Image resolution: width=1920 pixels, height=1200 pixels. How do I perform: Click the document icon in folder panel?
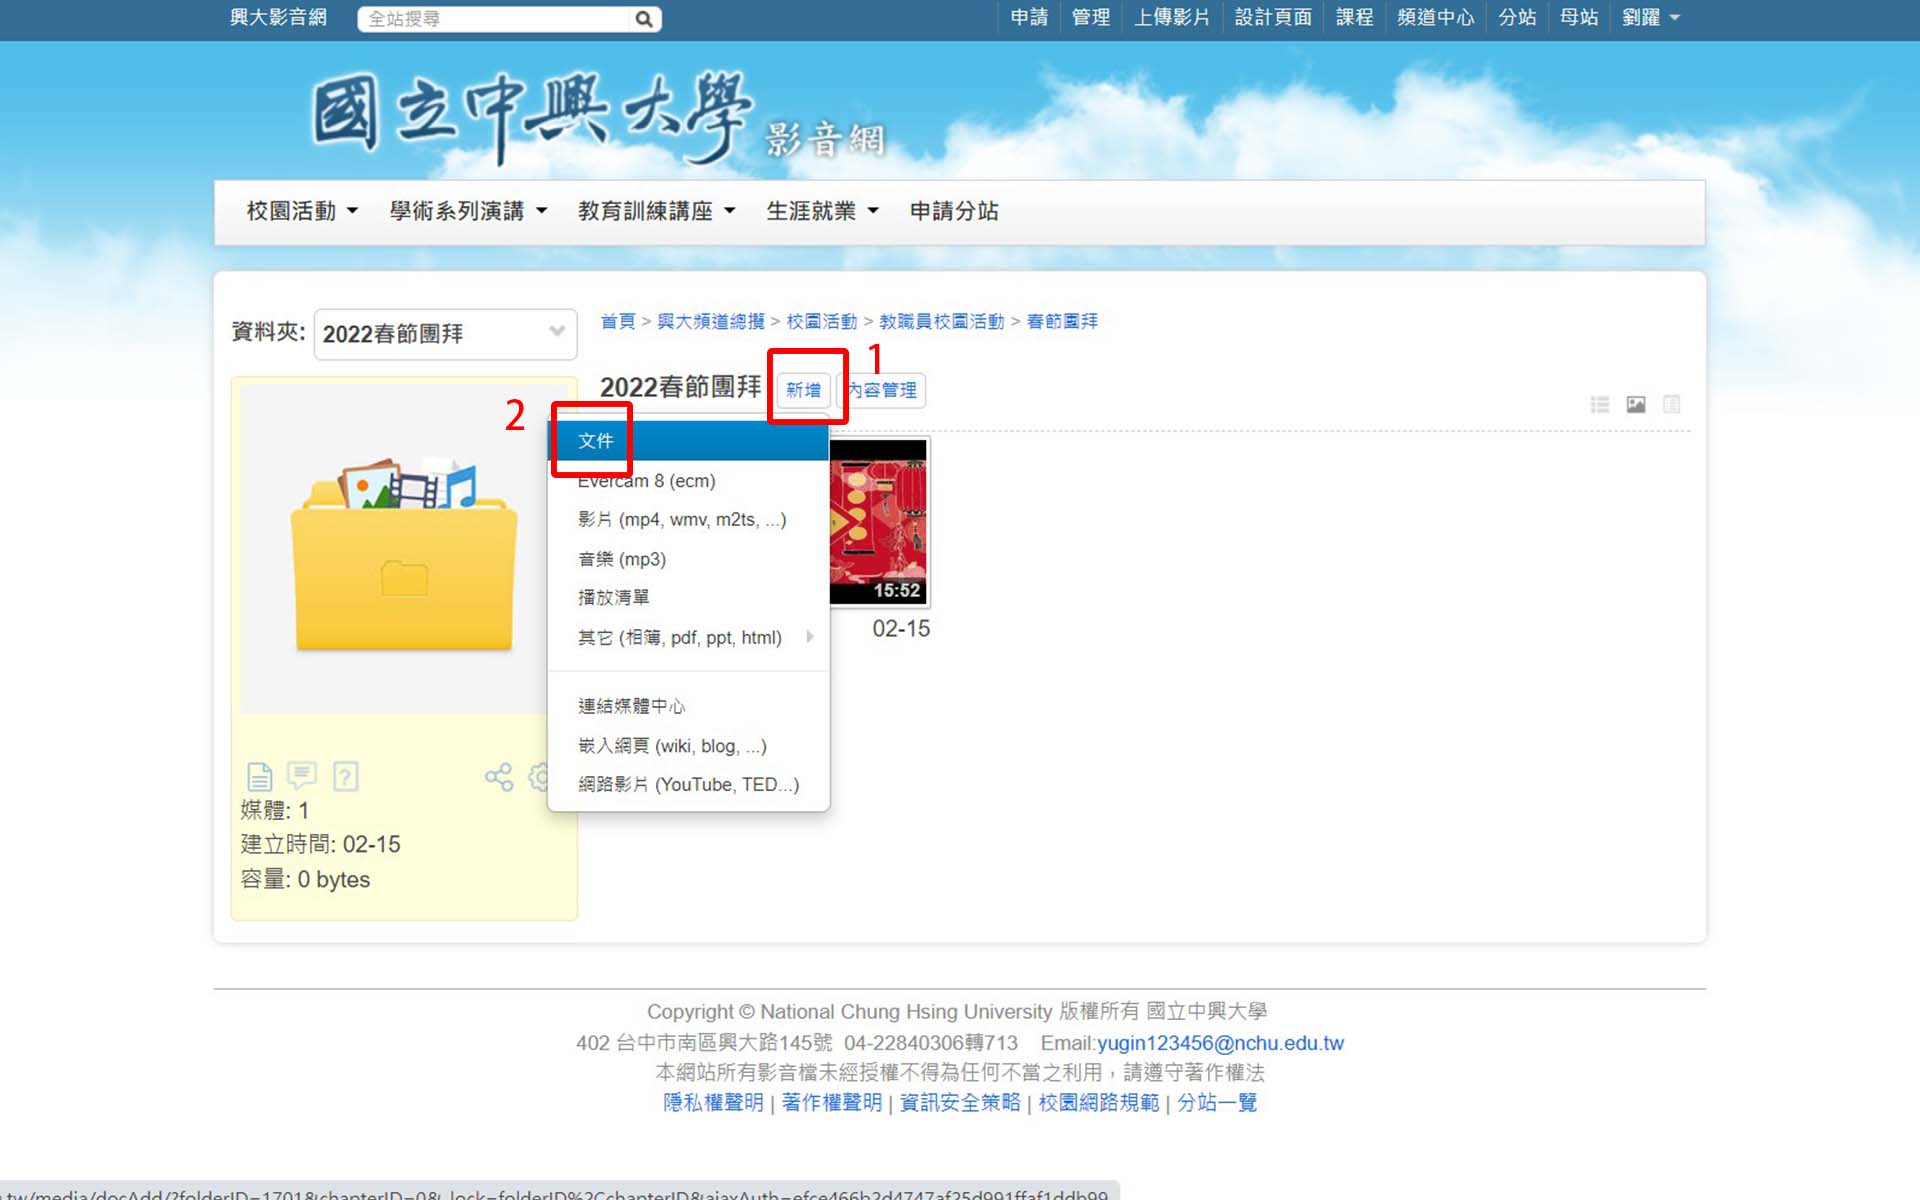[x=259, y=777]
